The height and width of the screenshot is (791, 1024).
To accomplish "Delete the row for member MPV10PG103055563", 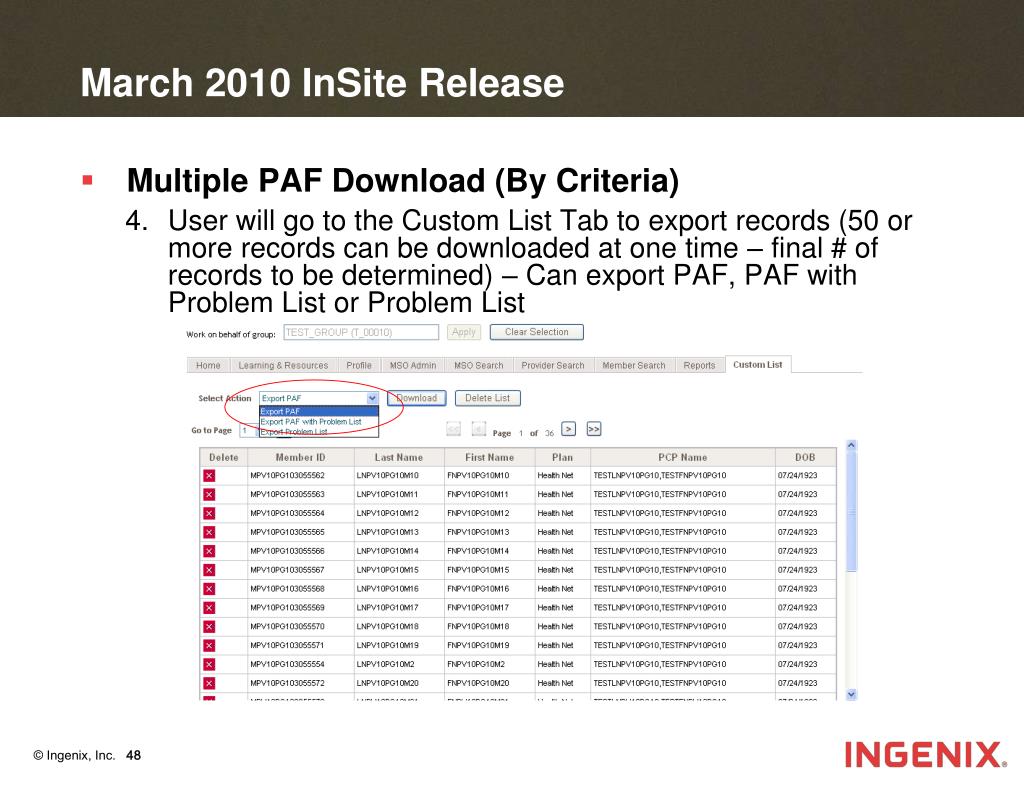I will 209,494.
